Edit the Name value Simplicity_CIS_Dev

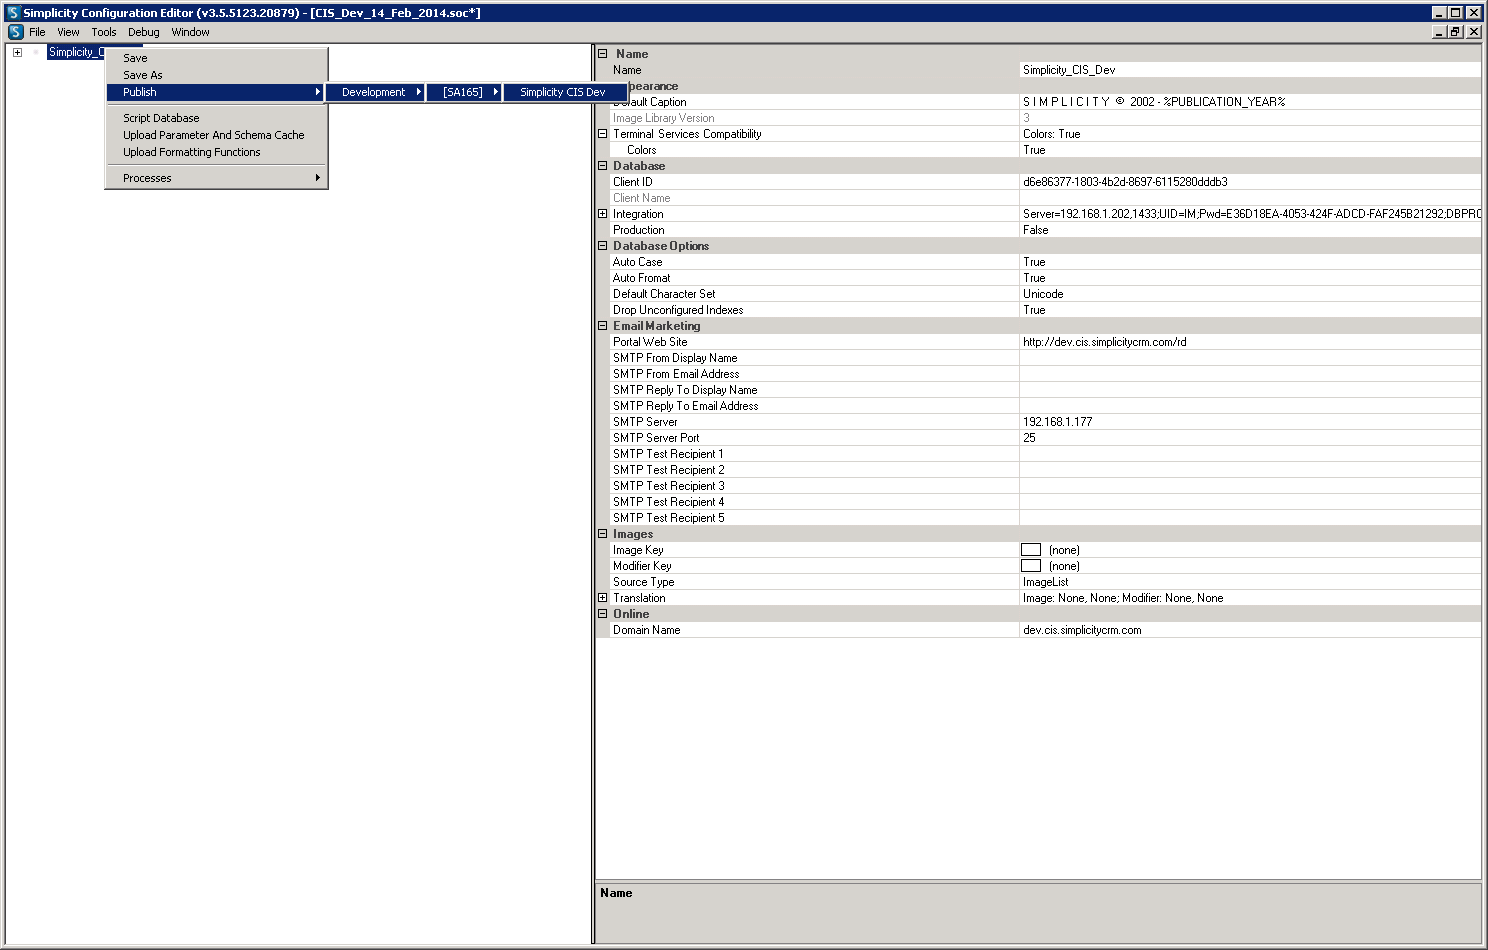(1250, 70)
